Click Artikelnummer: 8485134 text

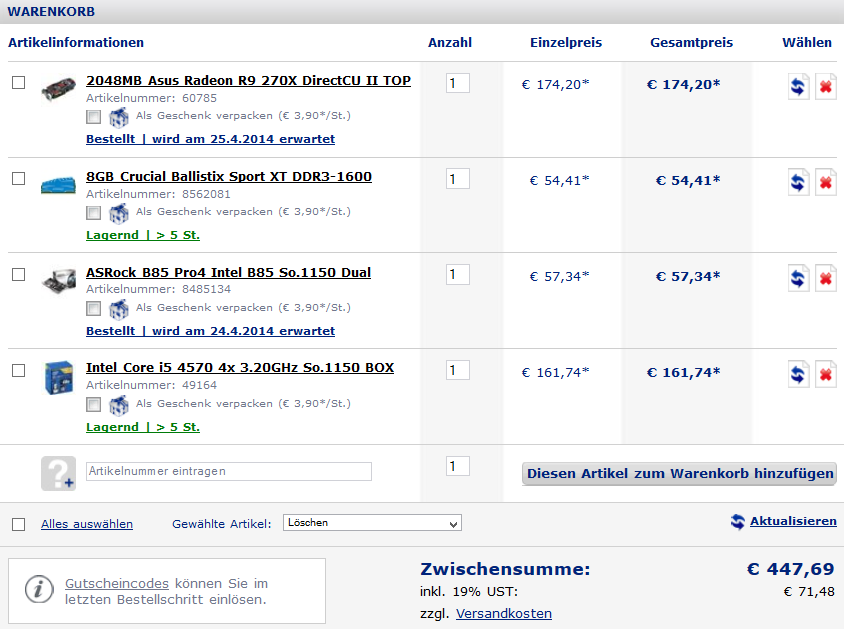(158, 289)
